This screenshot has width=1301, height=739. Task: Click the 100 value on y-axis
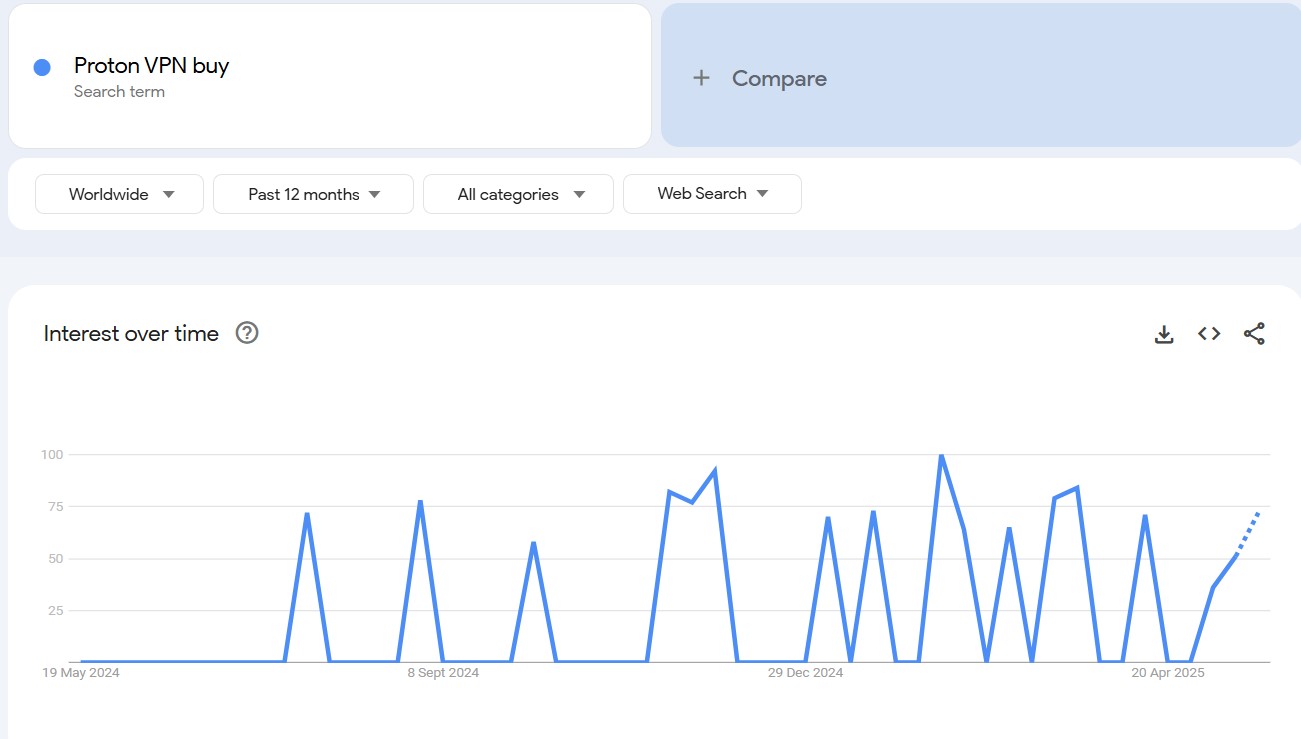52,455
